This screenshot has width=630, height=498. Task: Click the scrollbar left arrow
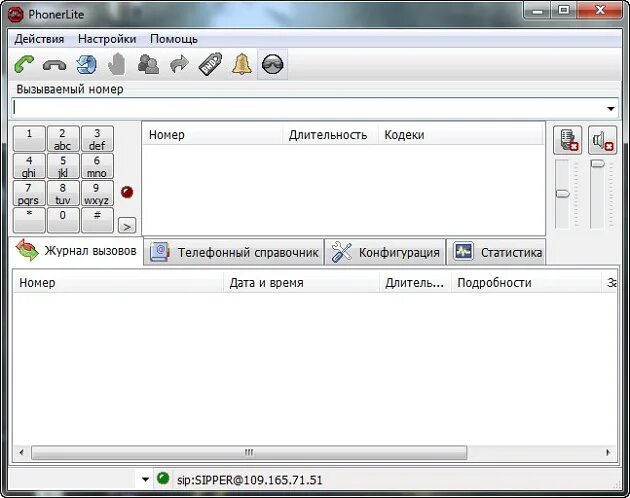(x=21, y=452)
